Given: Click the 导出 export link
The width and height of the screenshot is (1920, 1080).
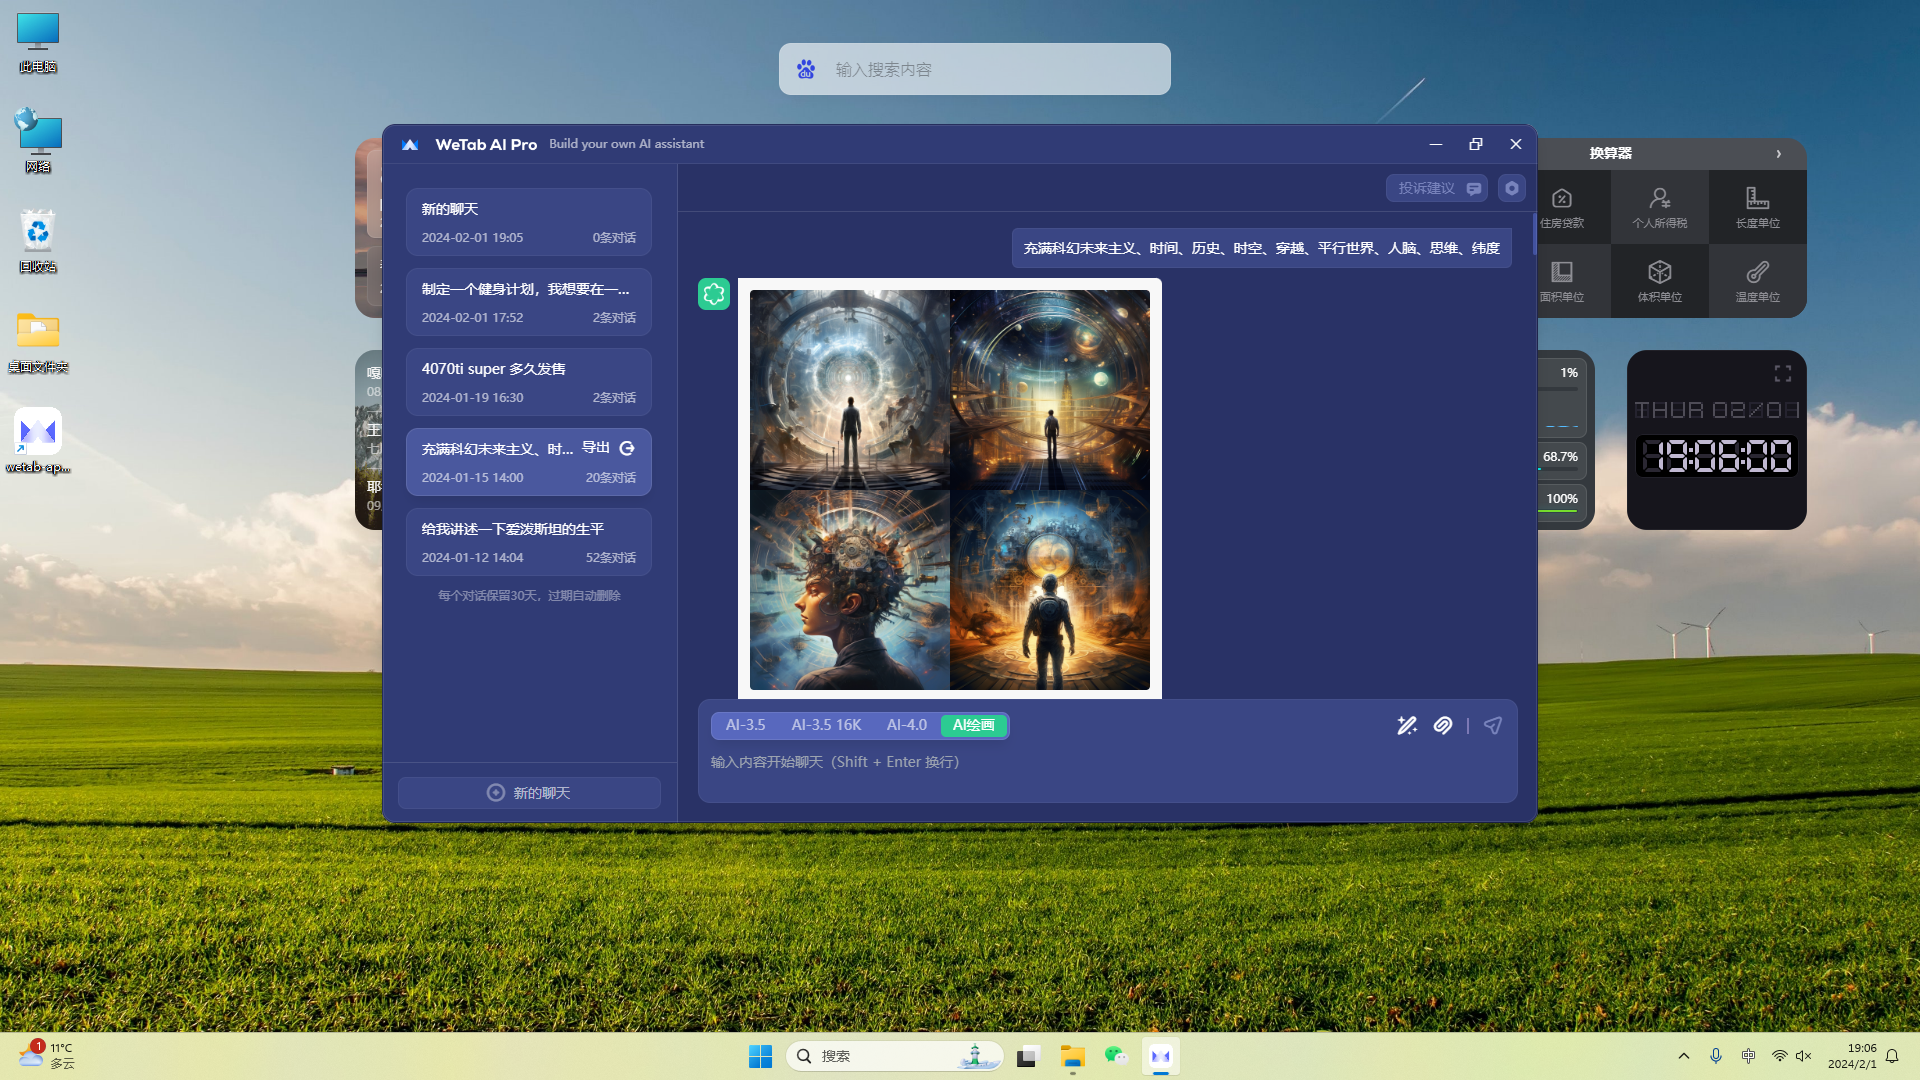Looking at the screenshot, I should pyautogui.click(x=596, y=448).
